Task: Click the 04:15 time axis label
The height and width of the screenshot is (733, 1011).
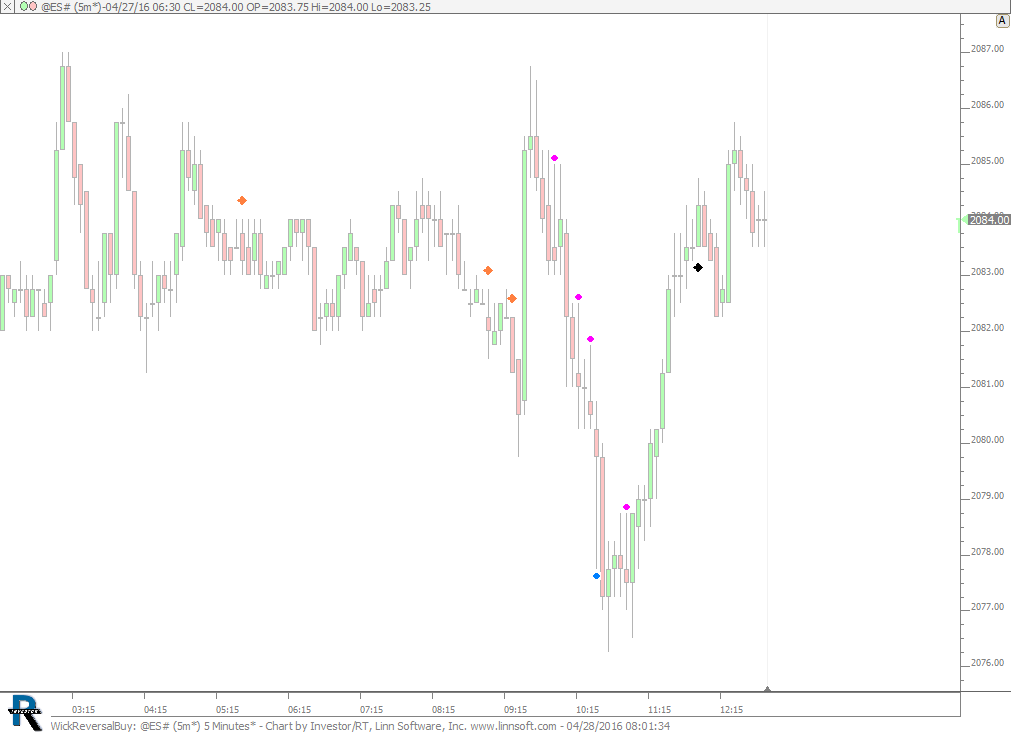Action: (155, 709)
